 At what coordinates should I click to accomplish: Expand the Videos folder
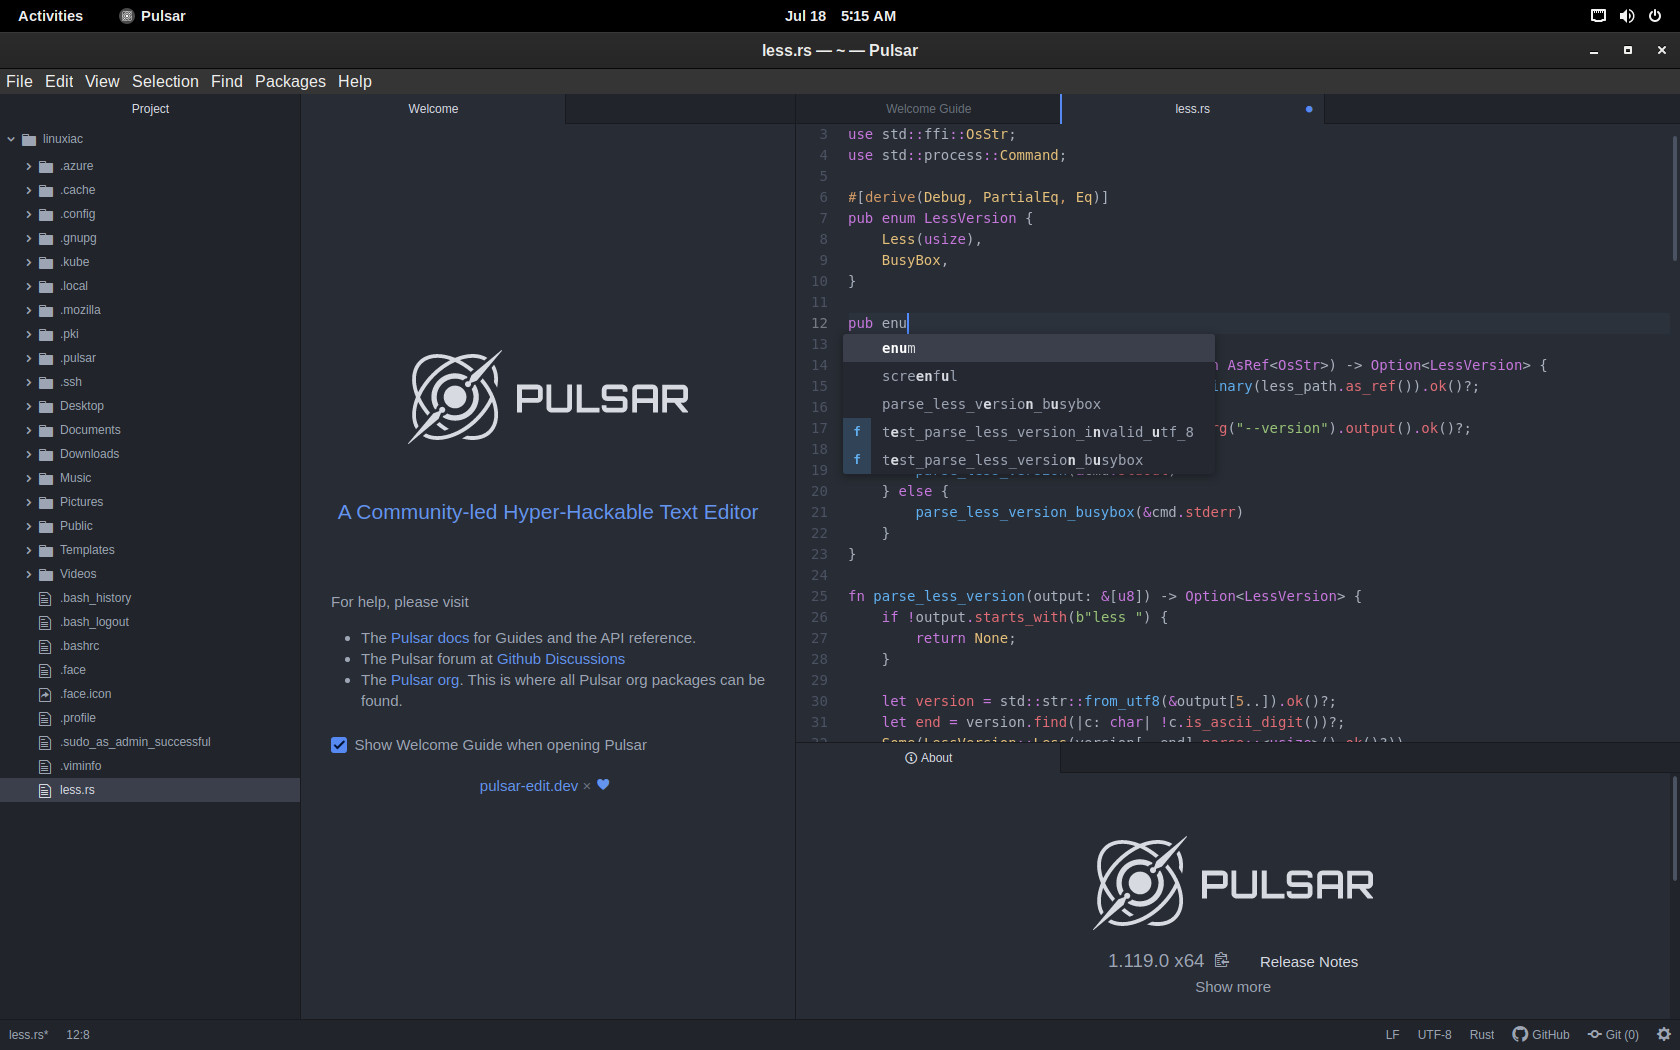pyautogui.click(x=29, y=574)
